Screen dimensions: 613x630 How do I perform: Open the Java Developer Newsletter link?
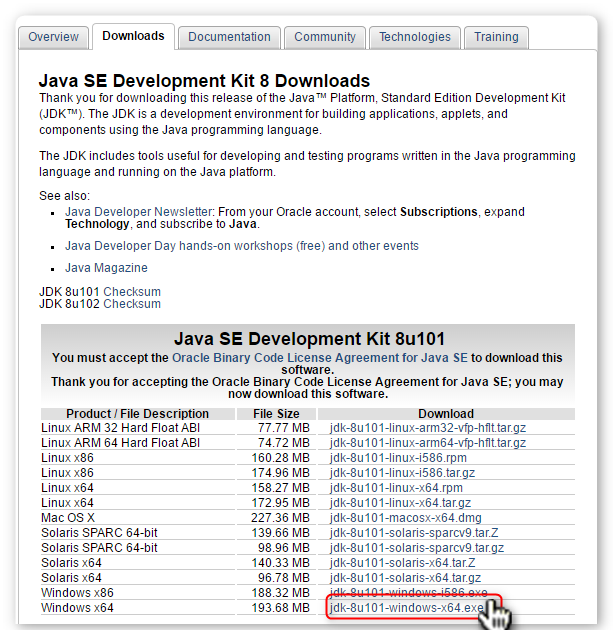click(139, 212)
